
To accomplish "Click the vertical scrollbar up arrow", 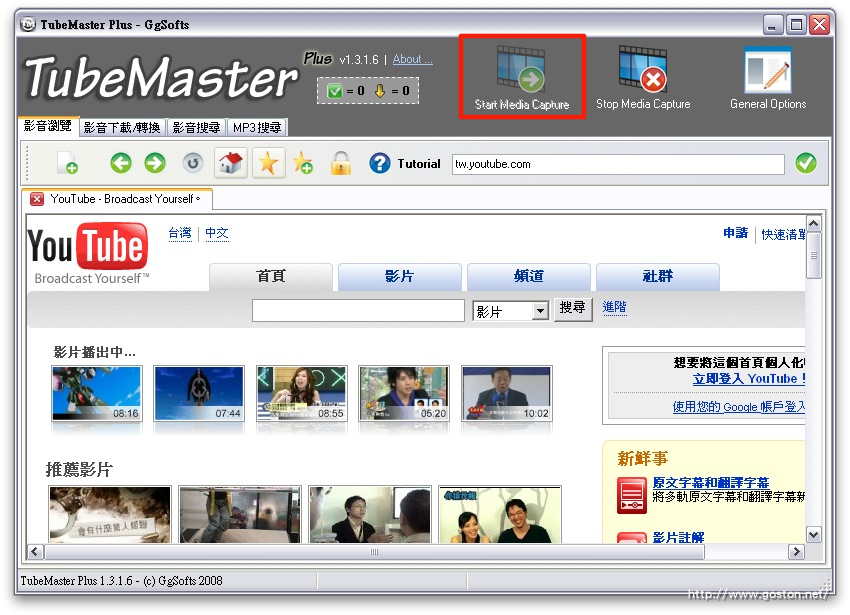I will point(813,224).
